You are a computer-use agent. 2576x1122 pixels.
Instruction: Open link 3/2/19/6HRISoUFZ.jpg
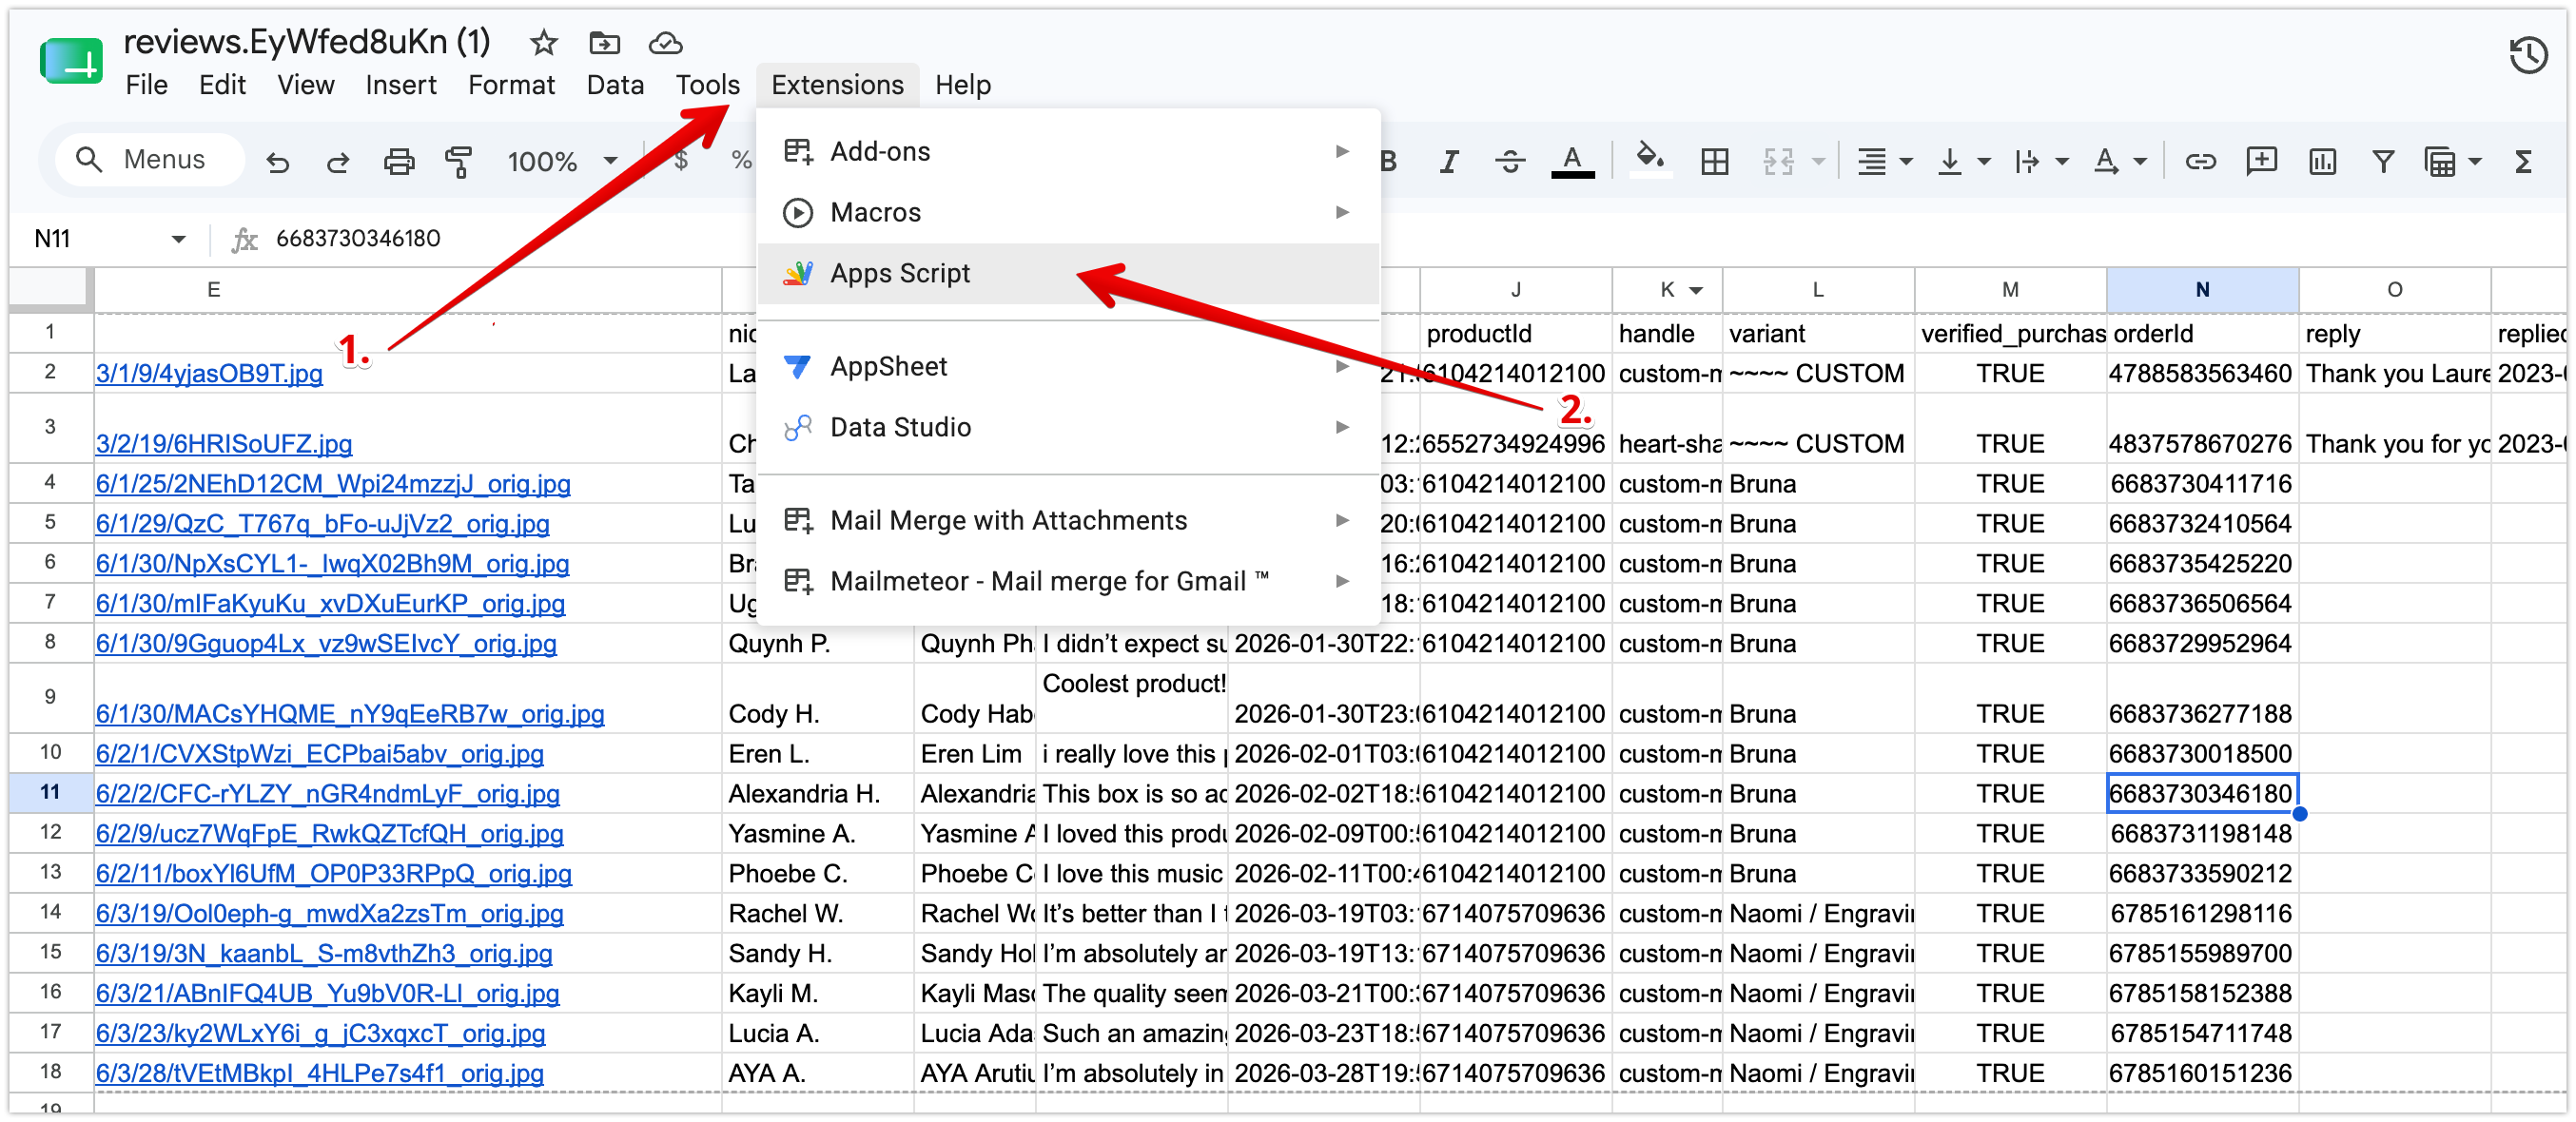click(x=224, y=444)
